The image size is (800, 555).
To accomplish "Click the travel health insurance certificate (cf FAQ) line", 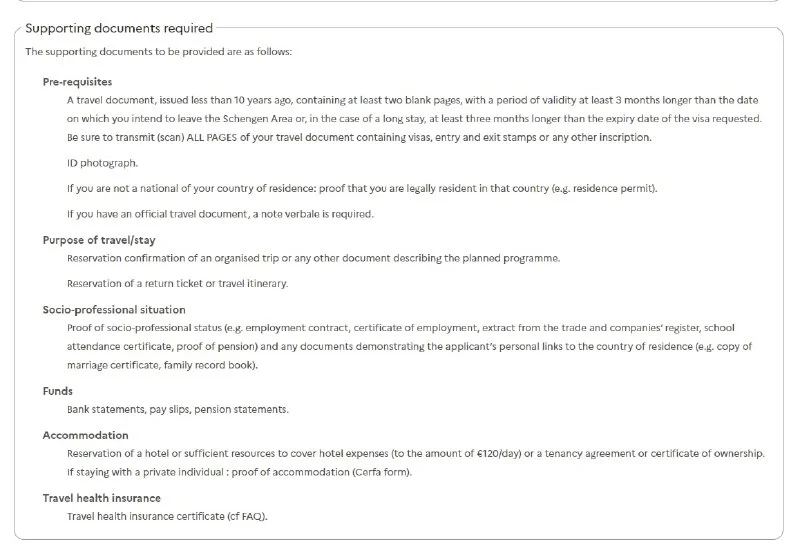I will [x=167, y=516].
